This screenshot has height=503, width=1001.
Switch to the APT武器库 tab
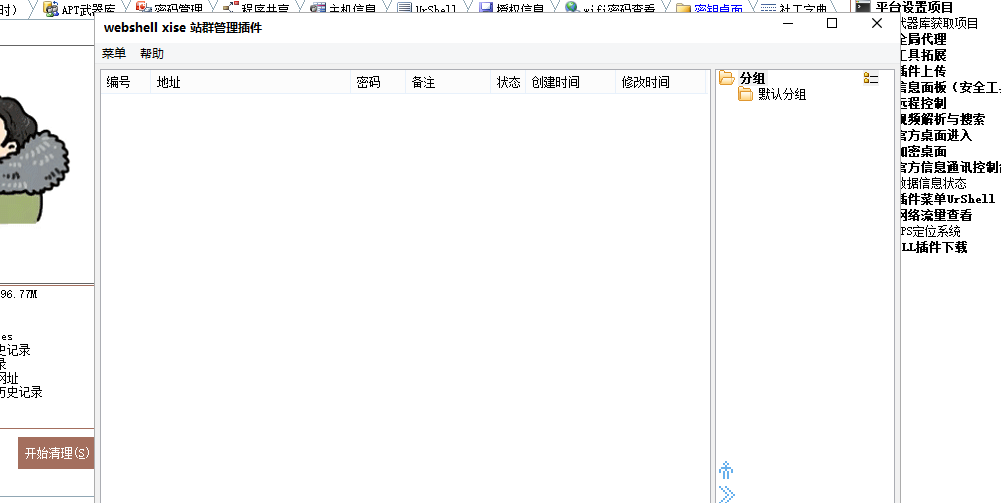tap(79, 9)
